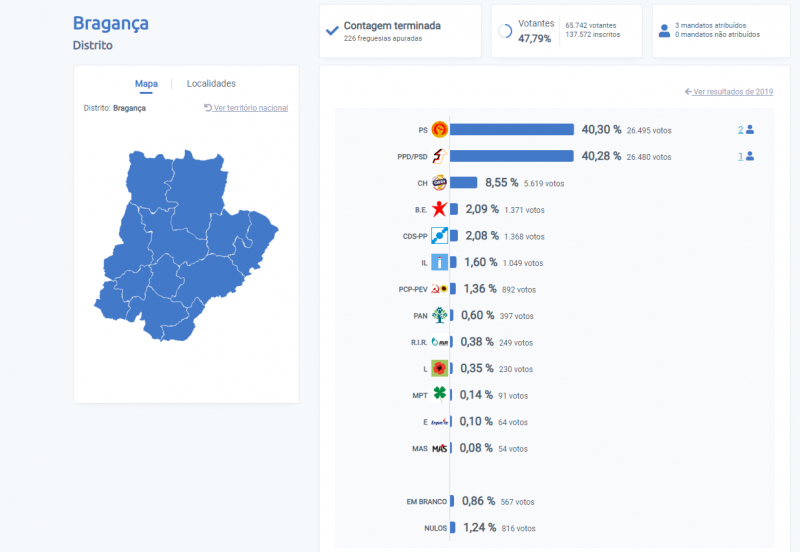Click the PPD/PSD mandate person icon
The width and height of the screenshot is (800, 552).
point(750,156)
